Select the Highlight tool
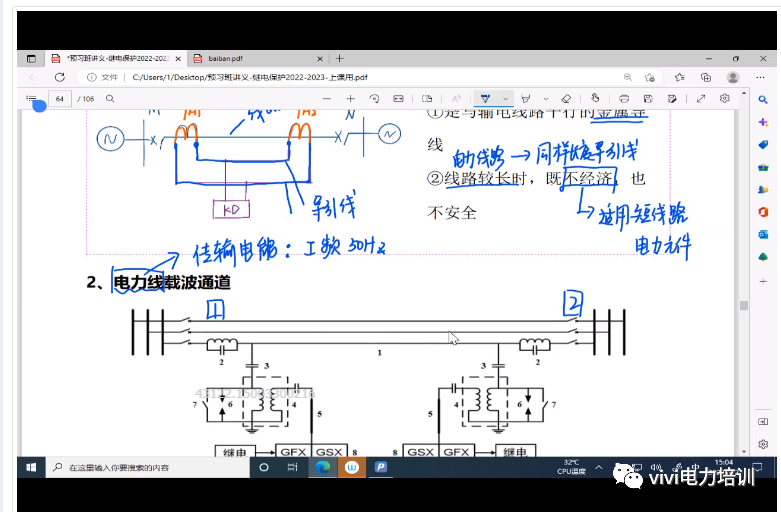 point(525,99)
